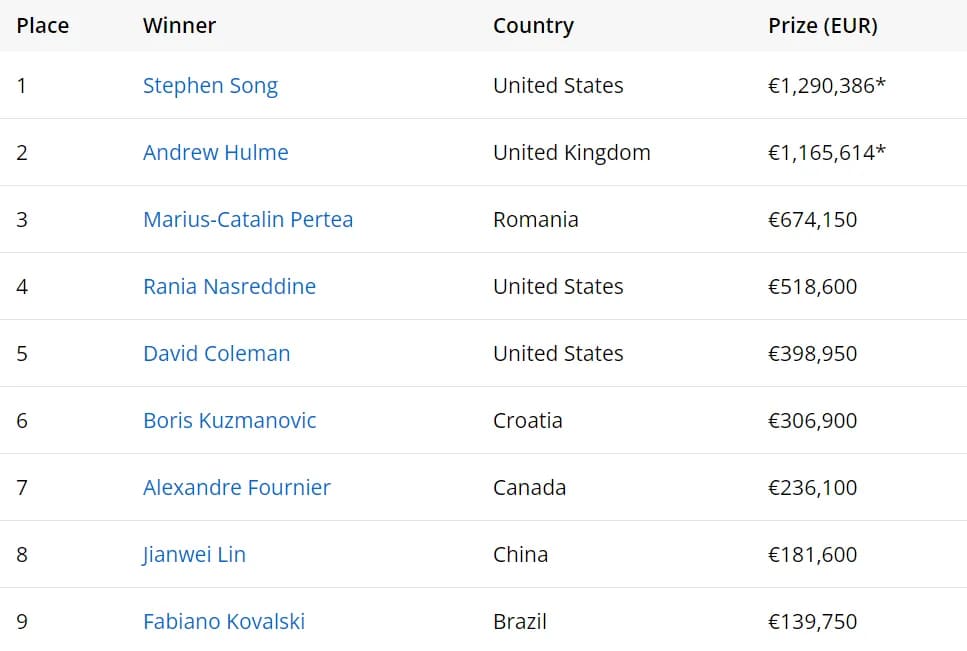This screenshot has height=651, width=967.
Task: Click the Place column header
Action: click(x=43, y=26)
